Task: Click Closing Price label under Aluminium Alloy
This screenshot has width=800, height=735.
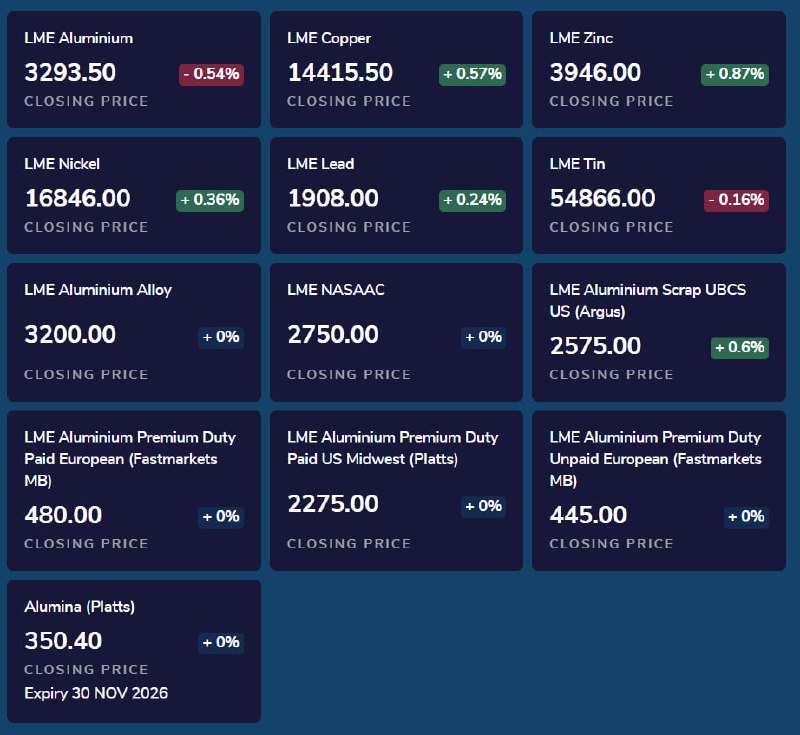Action: [86, 375]
